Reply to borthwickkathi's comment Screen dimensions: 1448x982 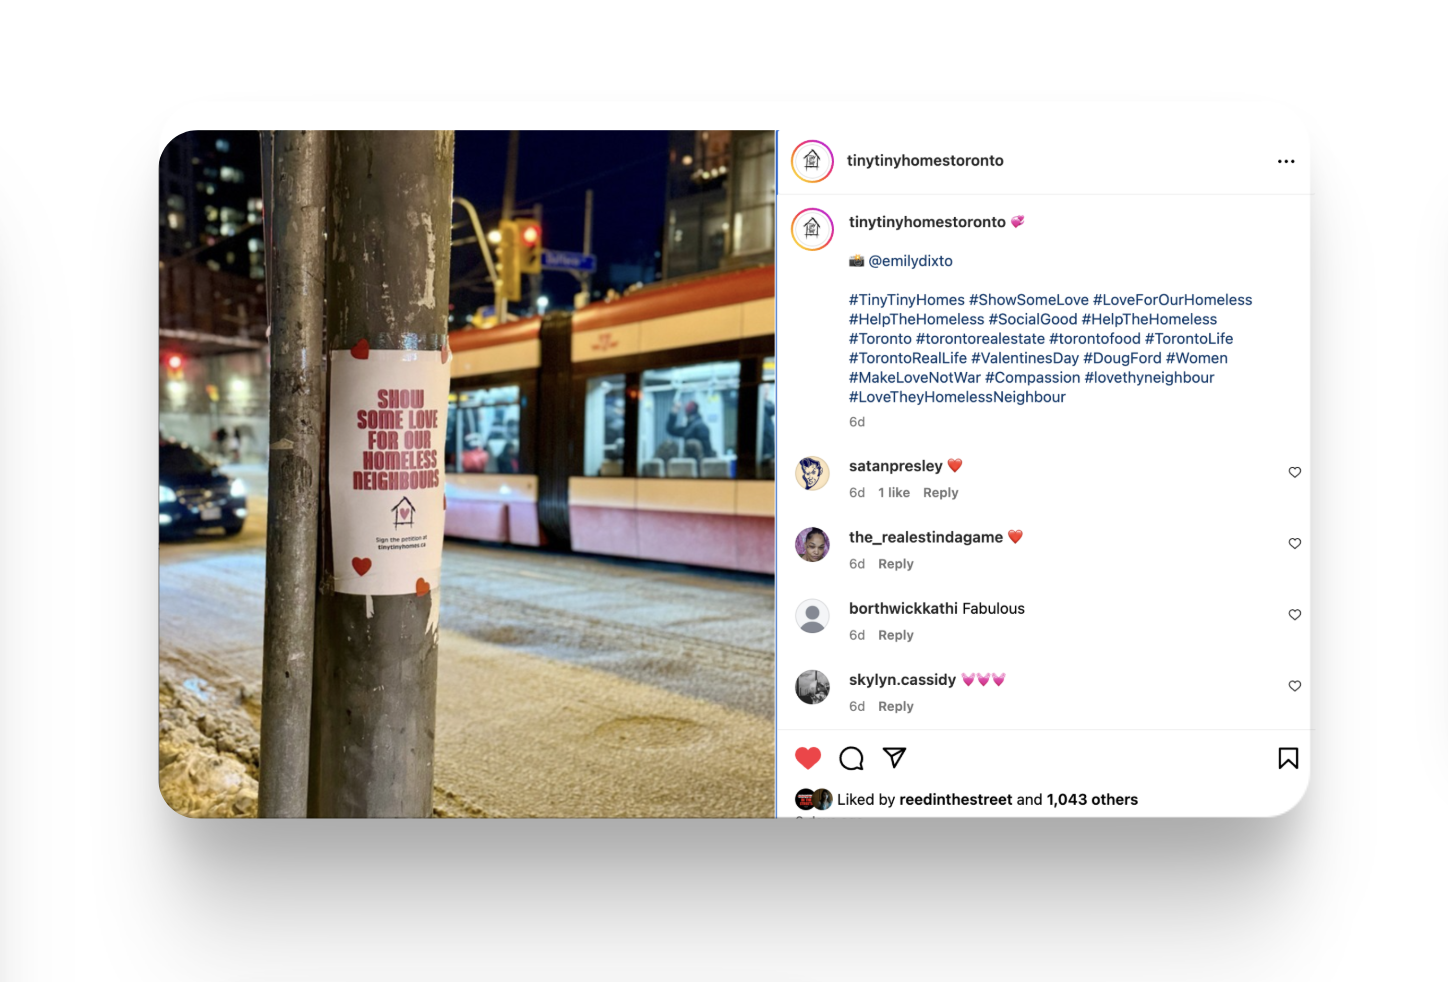pyautogui.click(x=896, y=635)
